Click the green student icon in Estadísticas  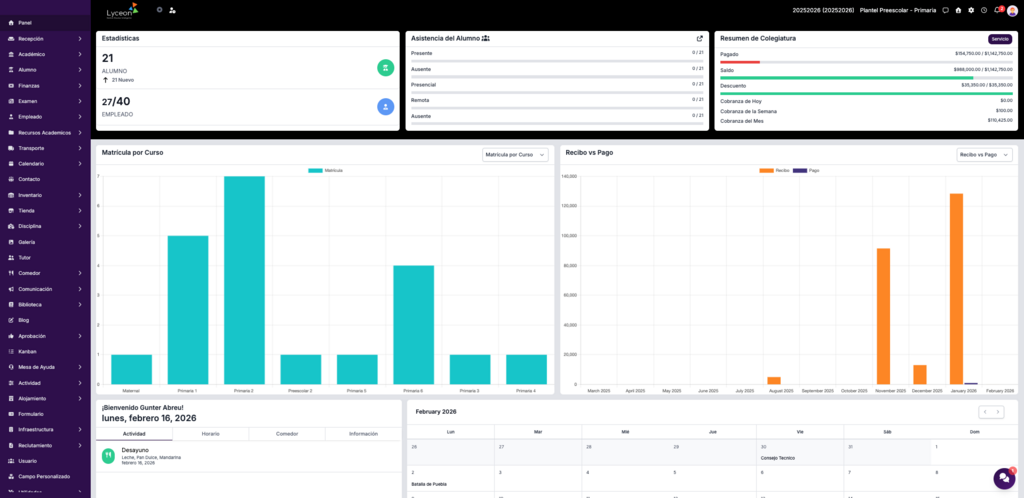385,67
